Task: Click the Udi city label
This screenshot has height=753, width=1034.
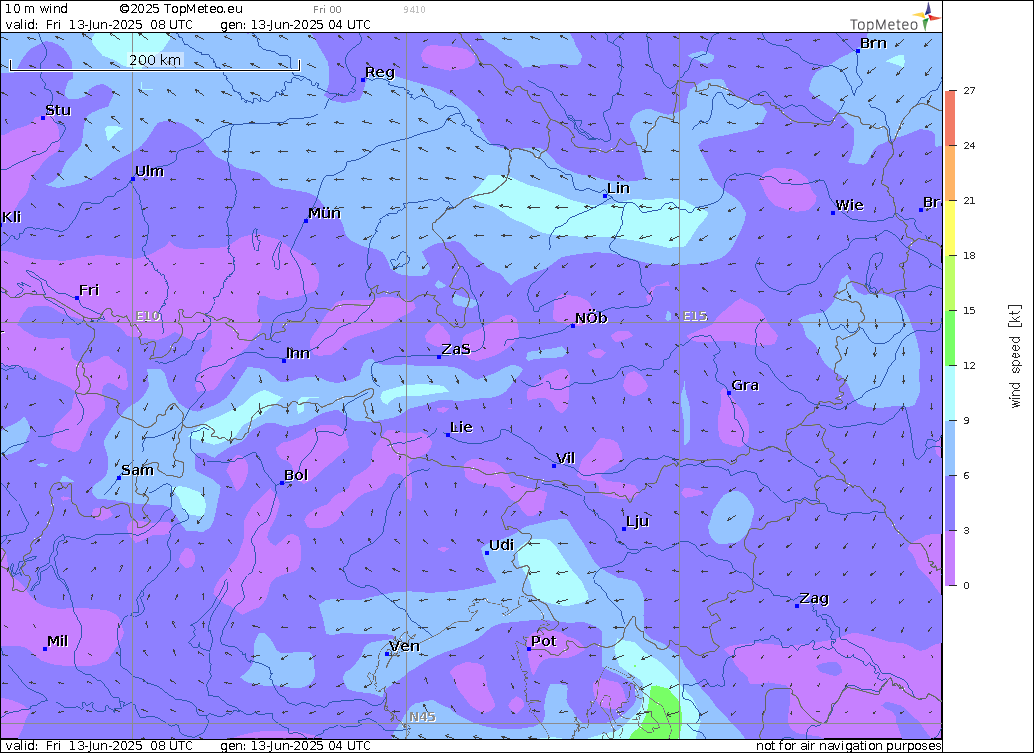Action: (x=501, y=545)
